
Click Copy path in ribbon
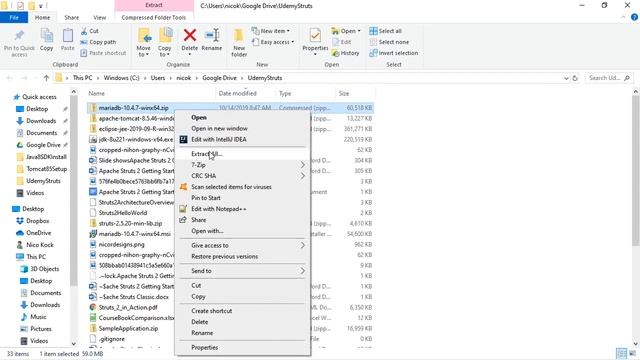(x=98, y=42)
